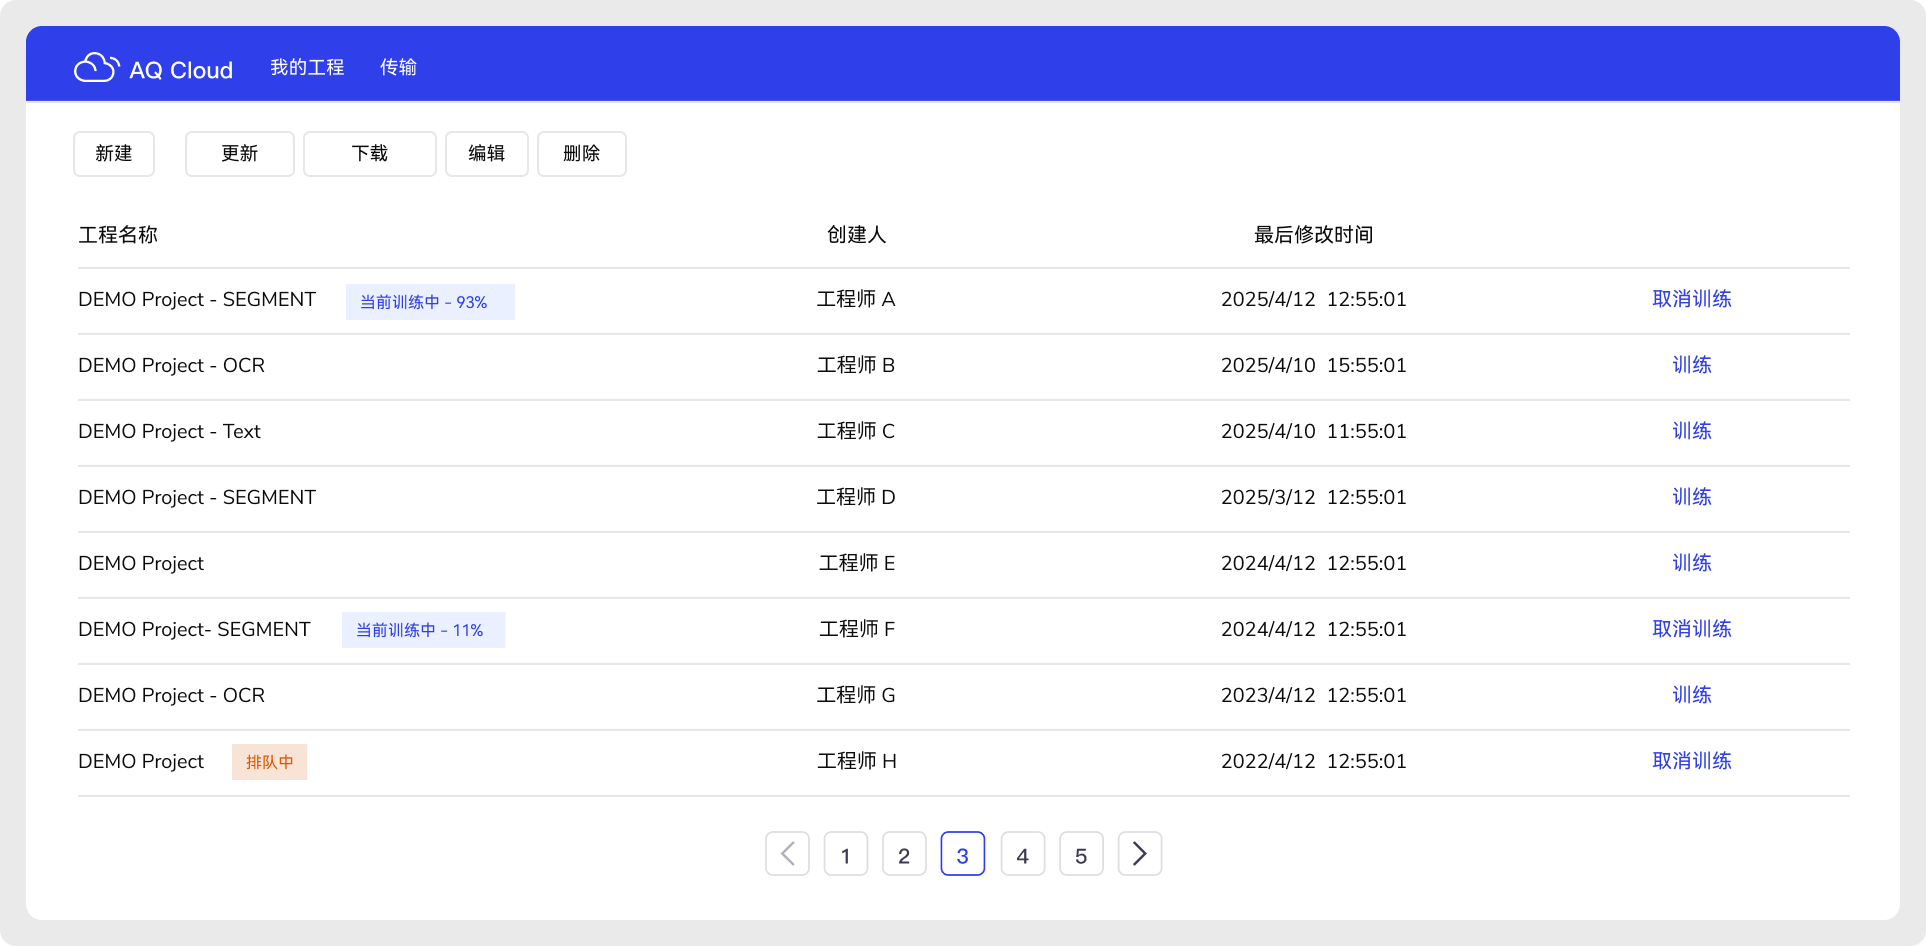Select the current page 3 button
Viewport: 1926px width, 946px height.
[962, 855]
